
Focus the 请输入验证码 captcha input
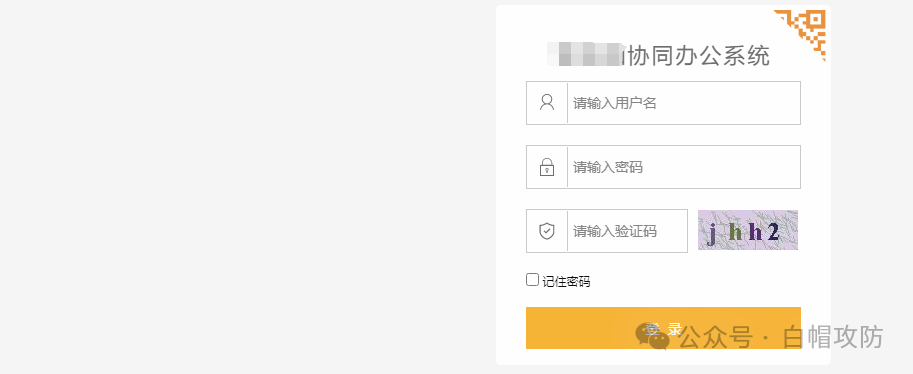click(627, 231)
